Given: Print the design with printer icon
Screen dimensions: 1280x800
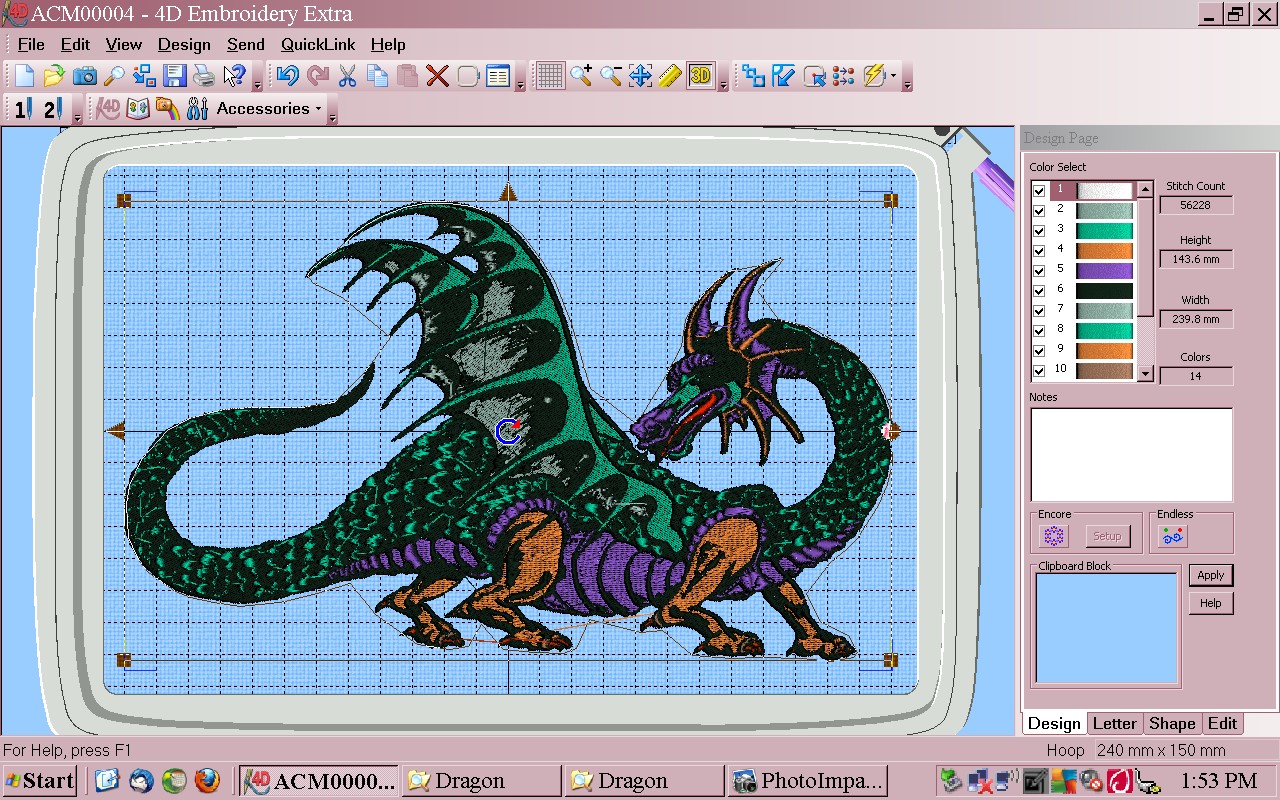Looking at the screenshot, I should pos(204,76).
